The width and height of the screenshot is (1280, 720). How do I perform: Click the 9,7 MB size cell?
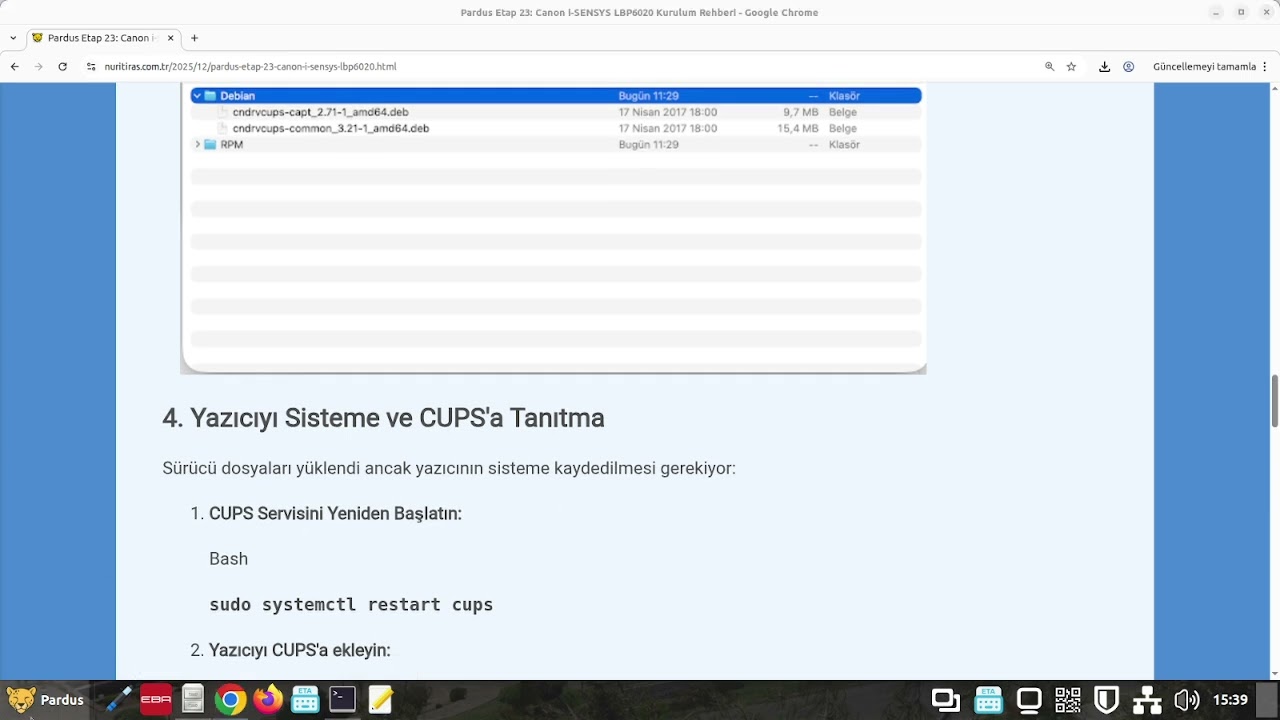(x=800, y=112)
